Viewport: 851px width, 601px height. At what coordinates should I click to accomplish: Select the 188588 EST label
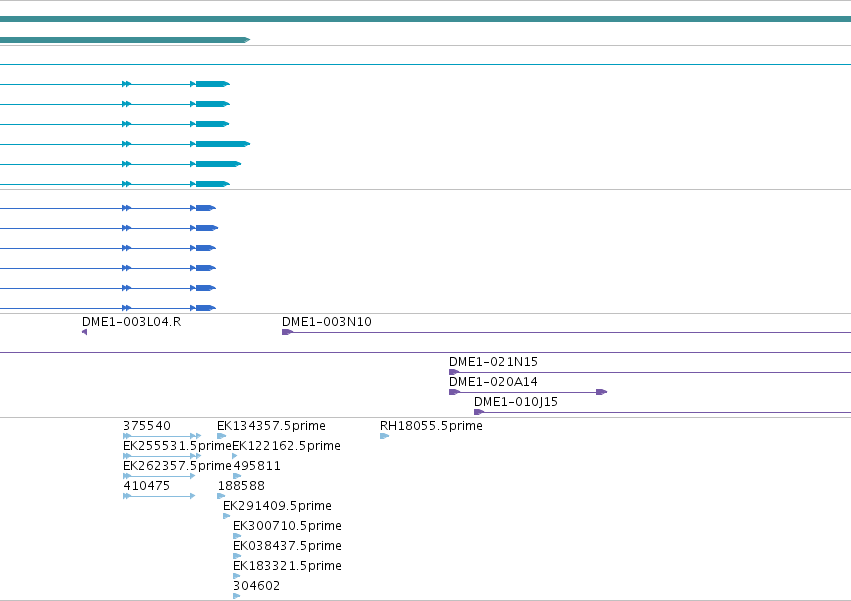point(242,486)
